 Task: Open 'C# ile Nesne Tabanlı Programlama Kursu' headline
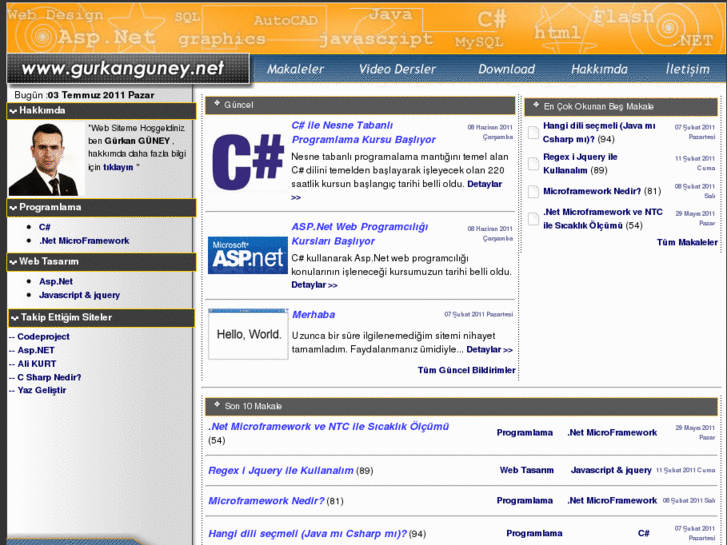click(364, 132)
